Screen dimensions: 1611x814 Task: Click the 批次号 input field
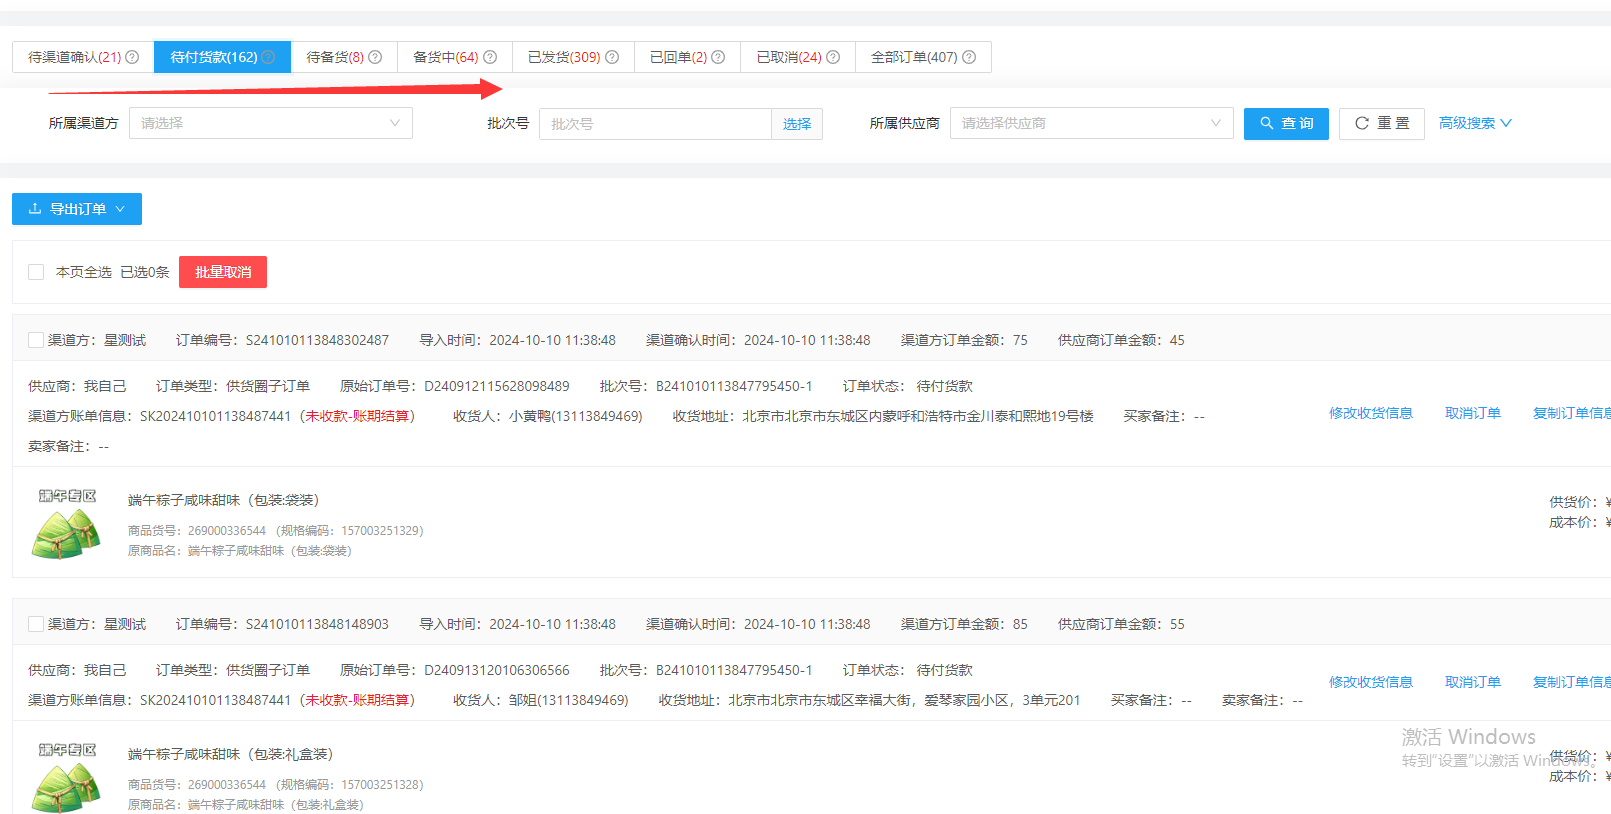655,124
